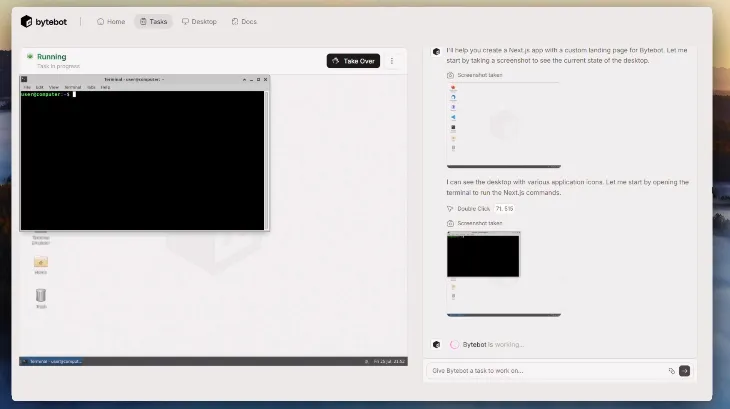Click the send arrow button in the chat input
Viewport: 730px width, 409px height.
[684, 371]
